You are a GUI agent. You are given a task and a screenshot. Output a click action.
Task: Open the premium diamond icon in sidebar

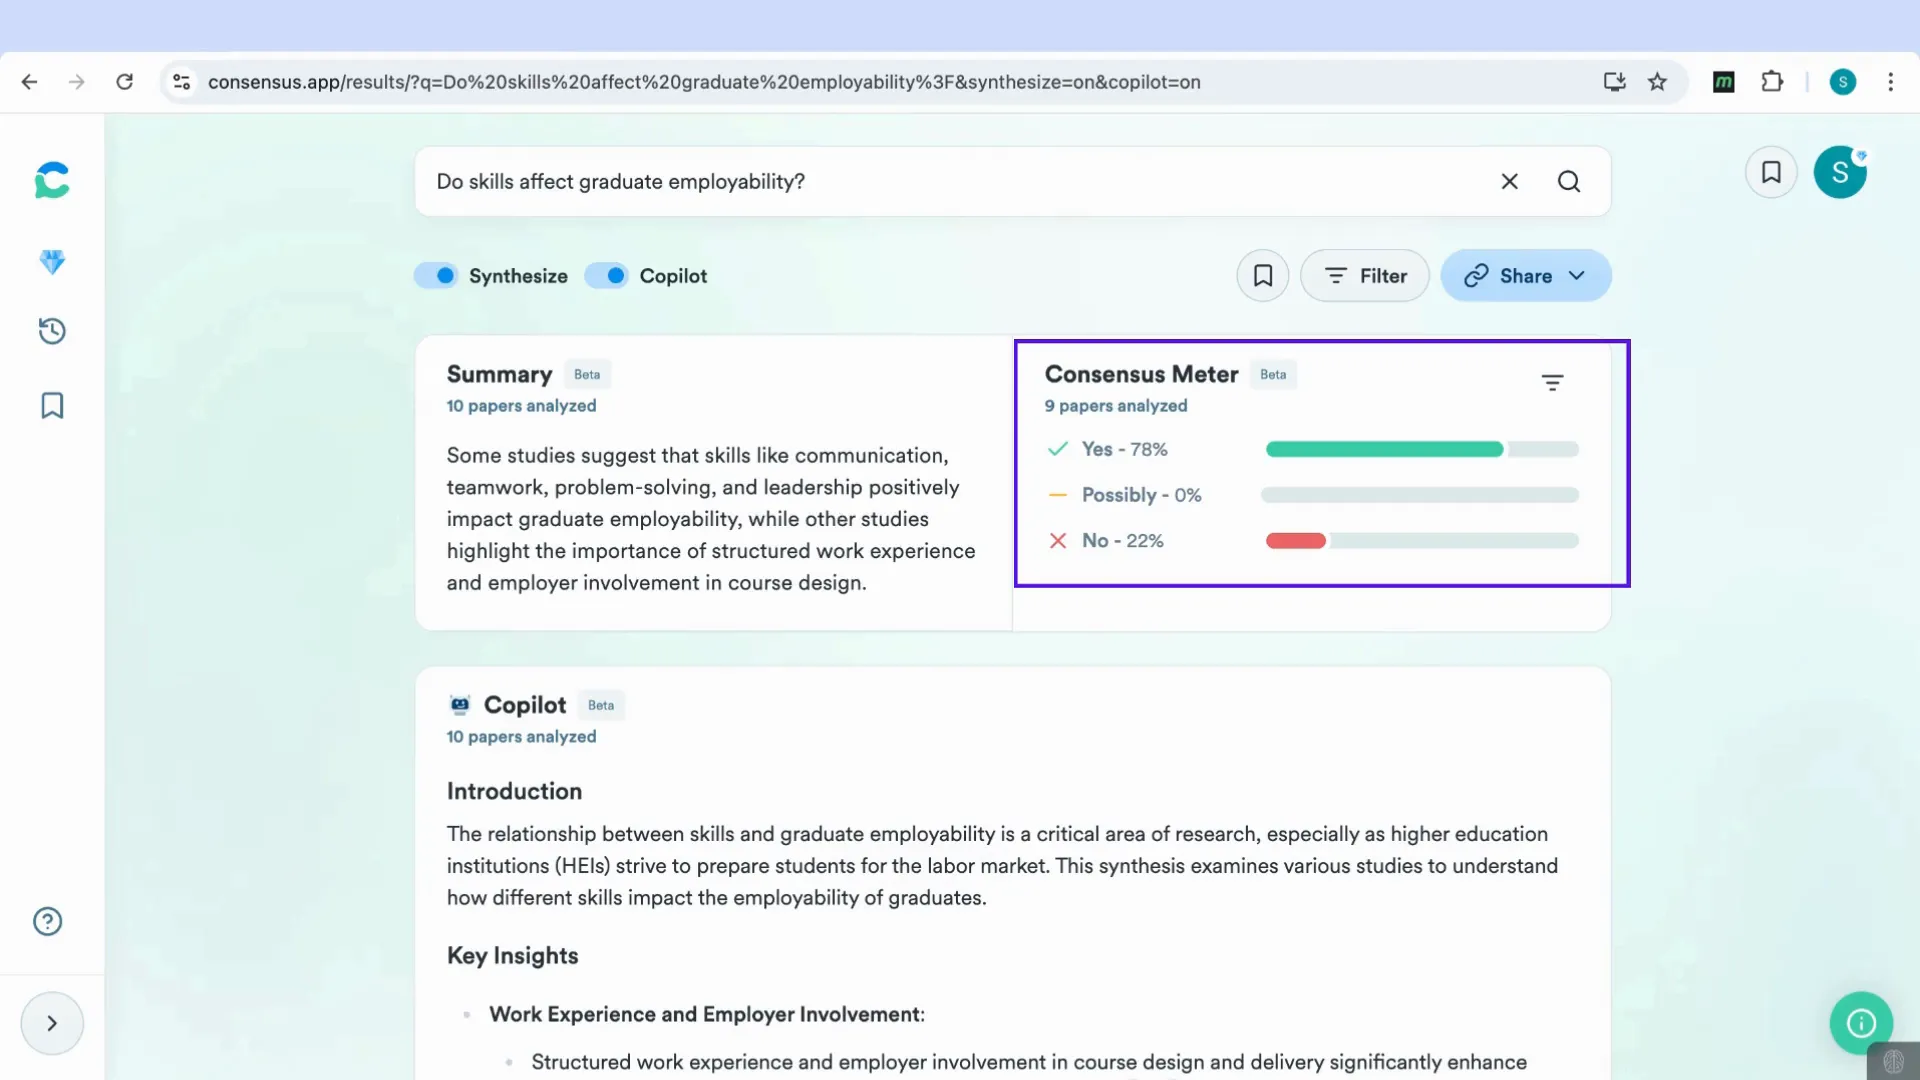click(52, 262)
